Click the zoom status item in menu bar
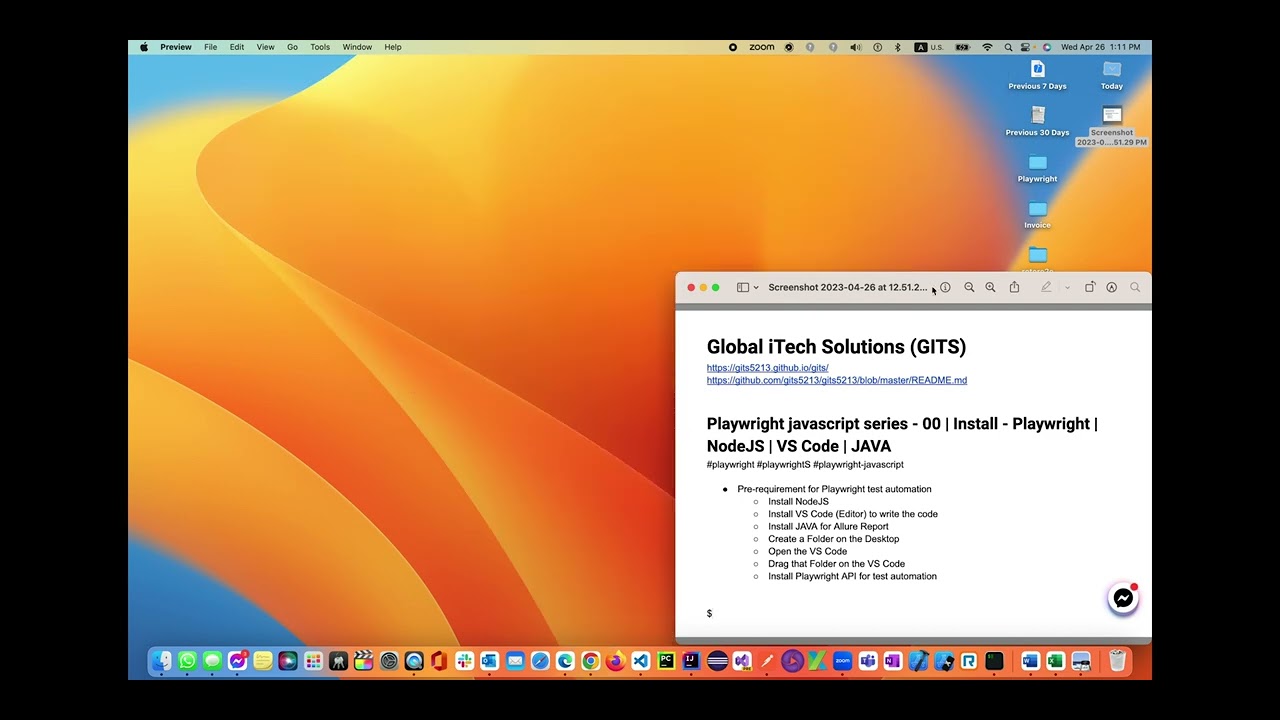Viewport: 1280px width, 720px height. coord(762,47)
